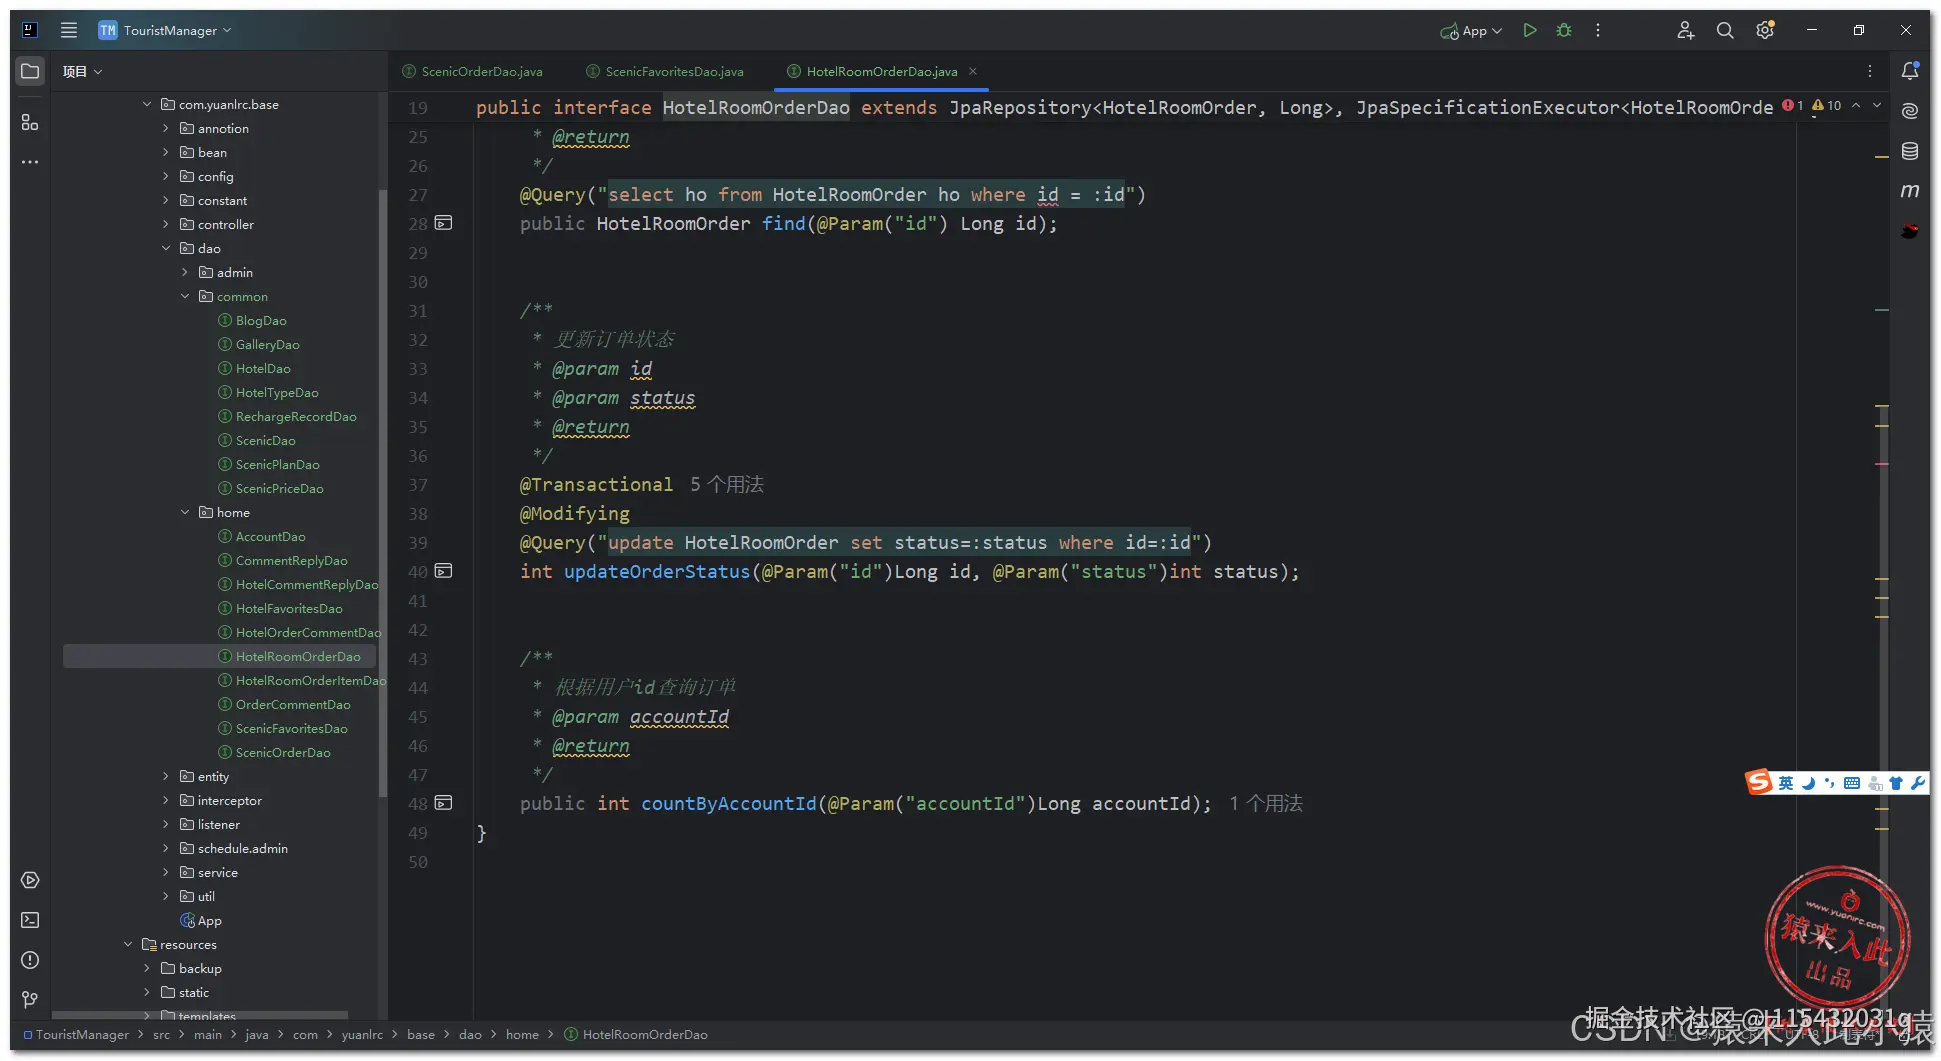Open more run actions menu
Viewport: 1941px width, 1061px height.
coord(1598,30)
